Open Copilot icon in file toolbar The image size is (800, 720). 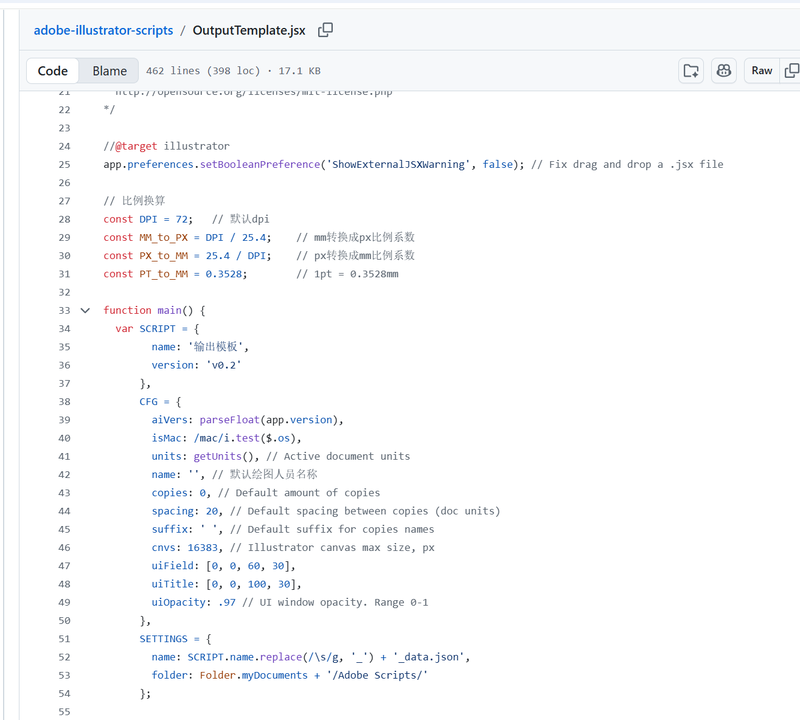723,71
